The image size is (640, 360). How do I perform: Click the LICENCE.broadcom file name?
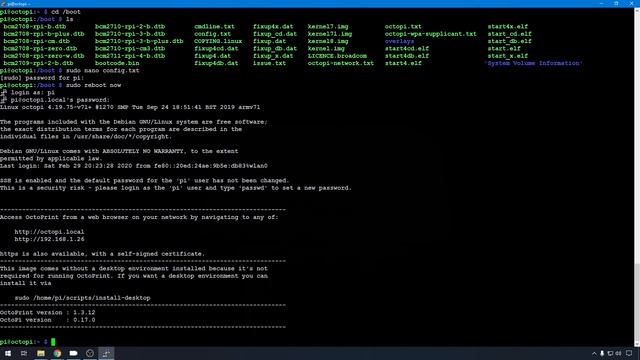tap(337, 56)
